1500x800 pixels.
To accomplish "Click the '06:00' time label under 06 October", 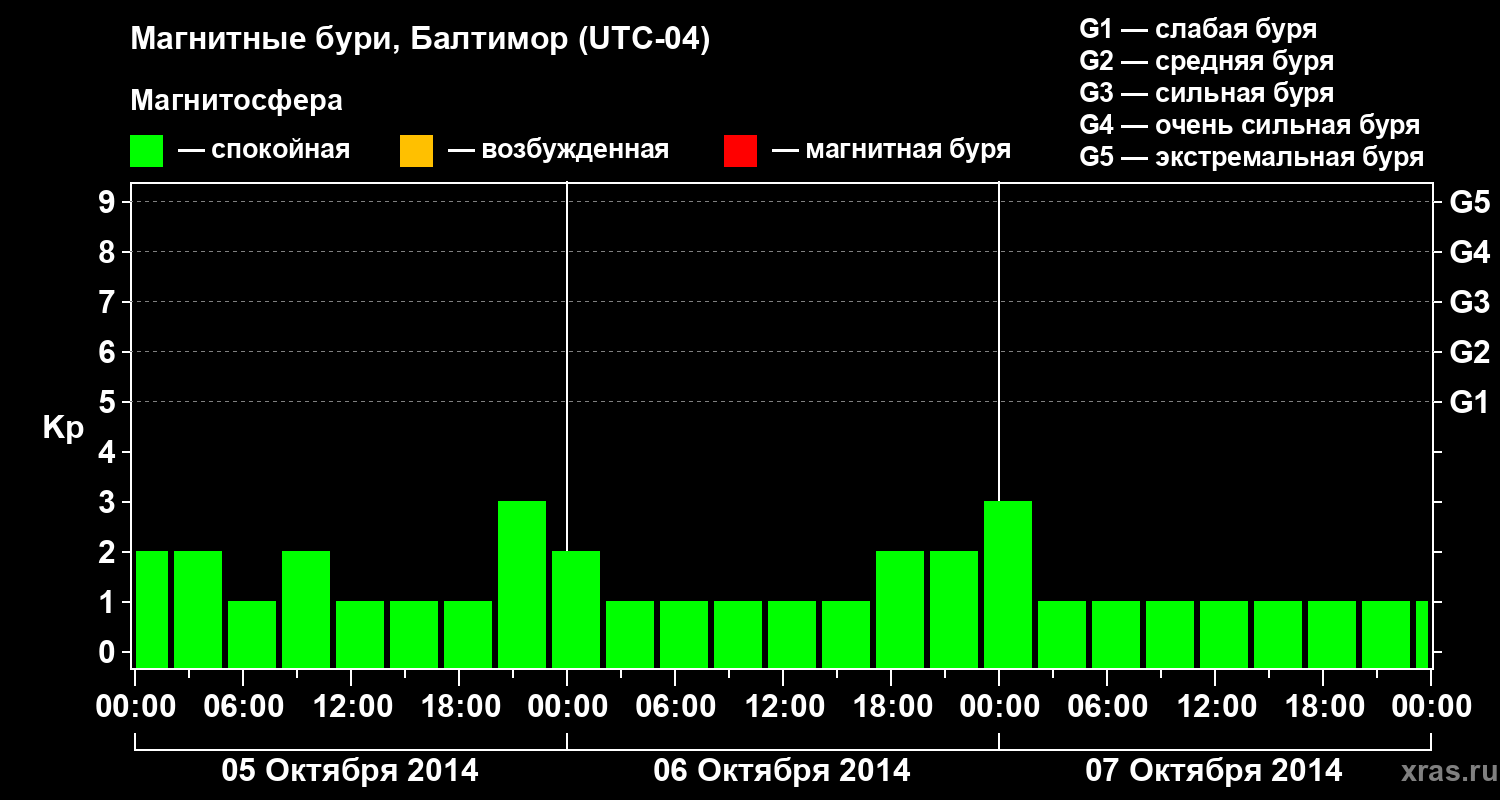I will [675, 706].
